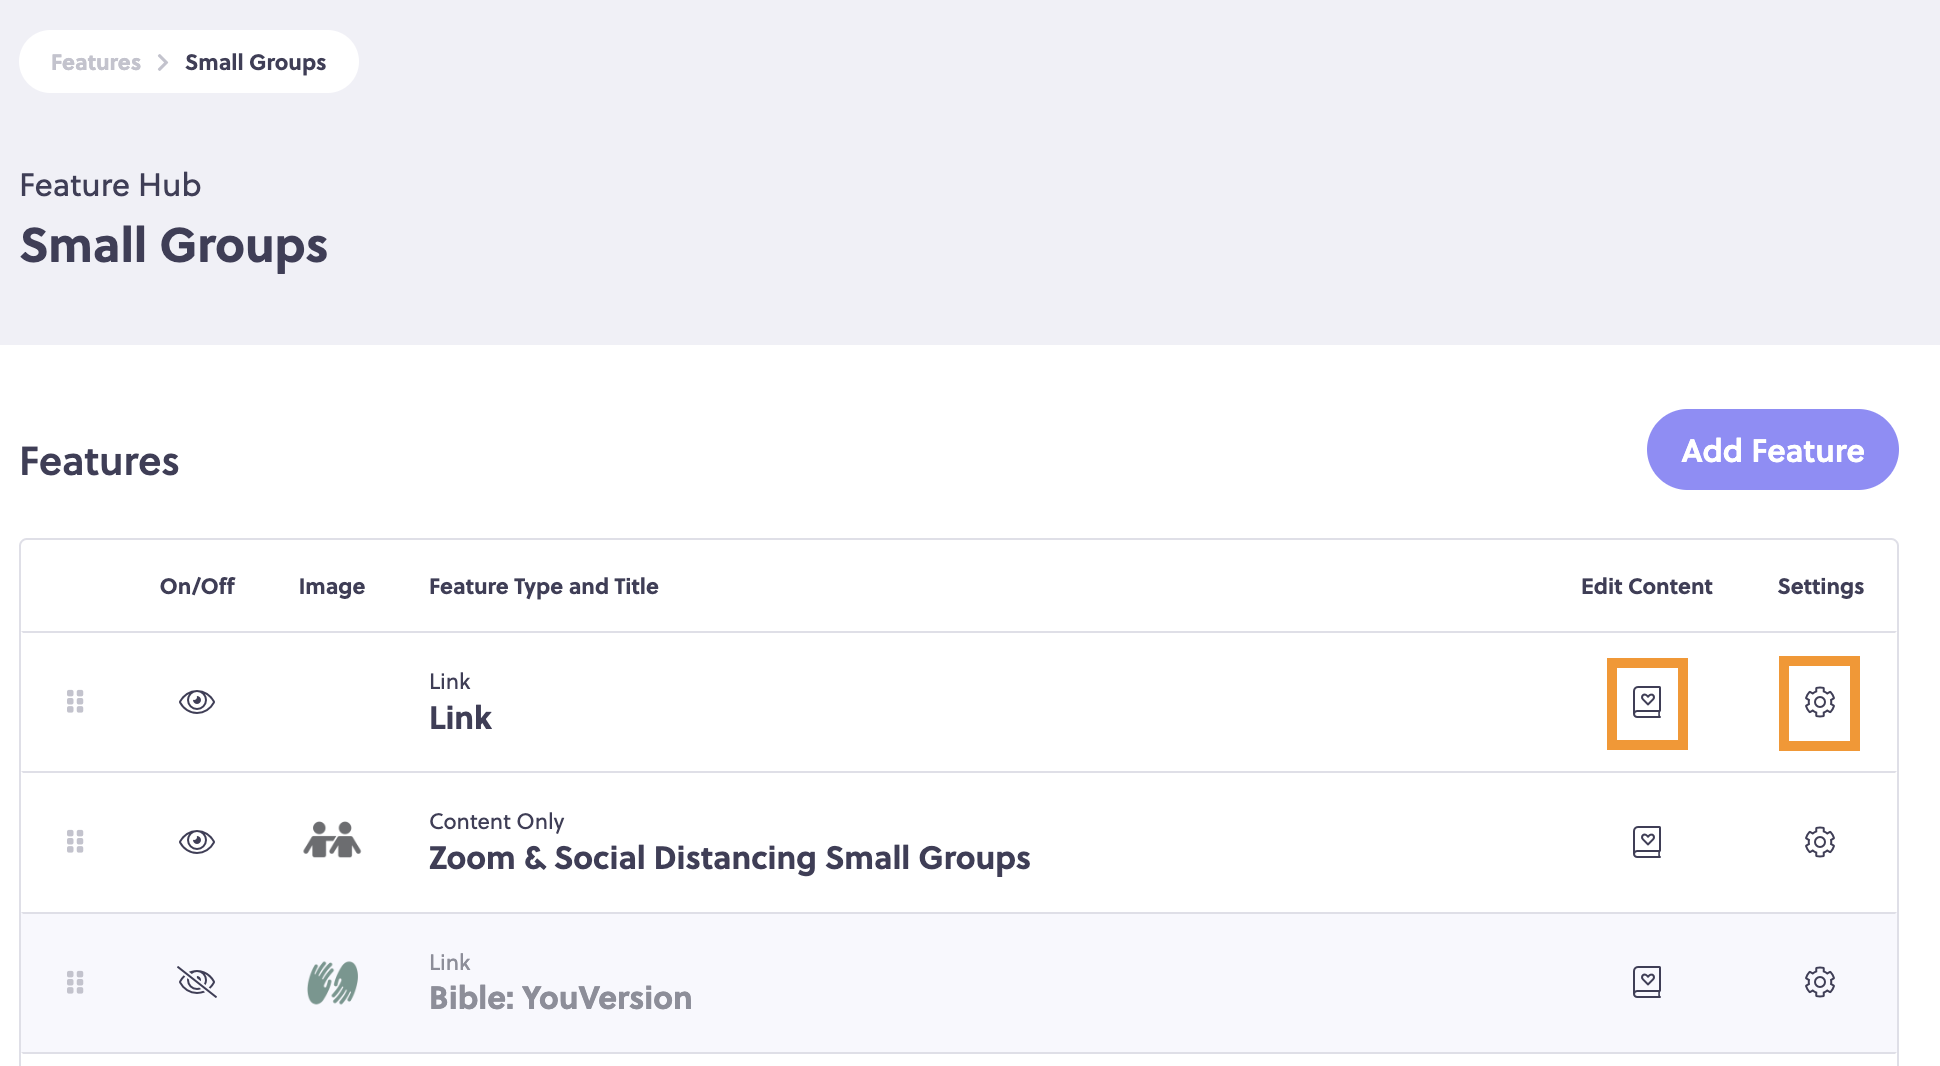Click the people image thumbnail
1940x1066 pixels.
332,841
